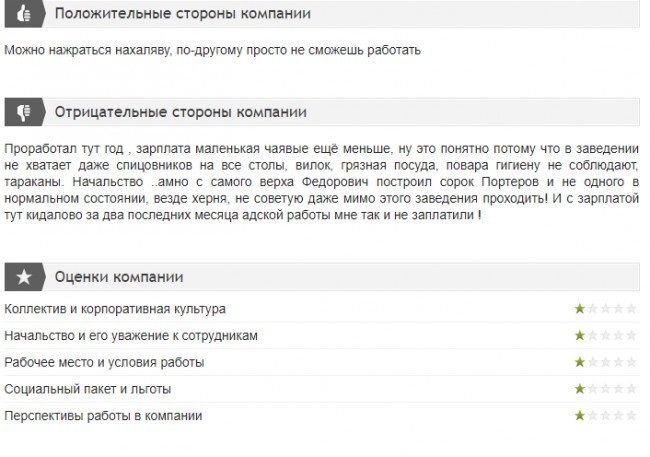Click the star icon beside company ratings header

click(23, 276)
